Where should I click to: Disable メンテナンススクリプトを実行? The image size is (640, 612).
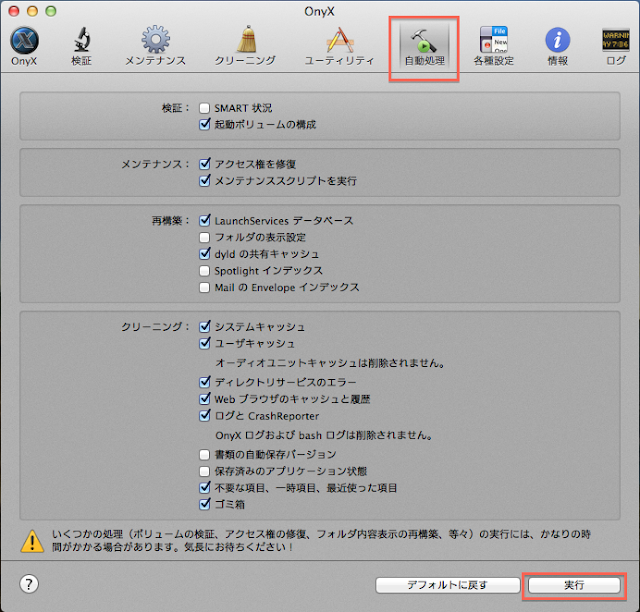pyautogui.click(x=204, y=180)
